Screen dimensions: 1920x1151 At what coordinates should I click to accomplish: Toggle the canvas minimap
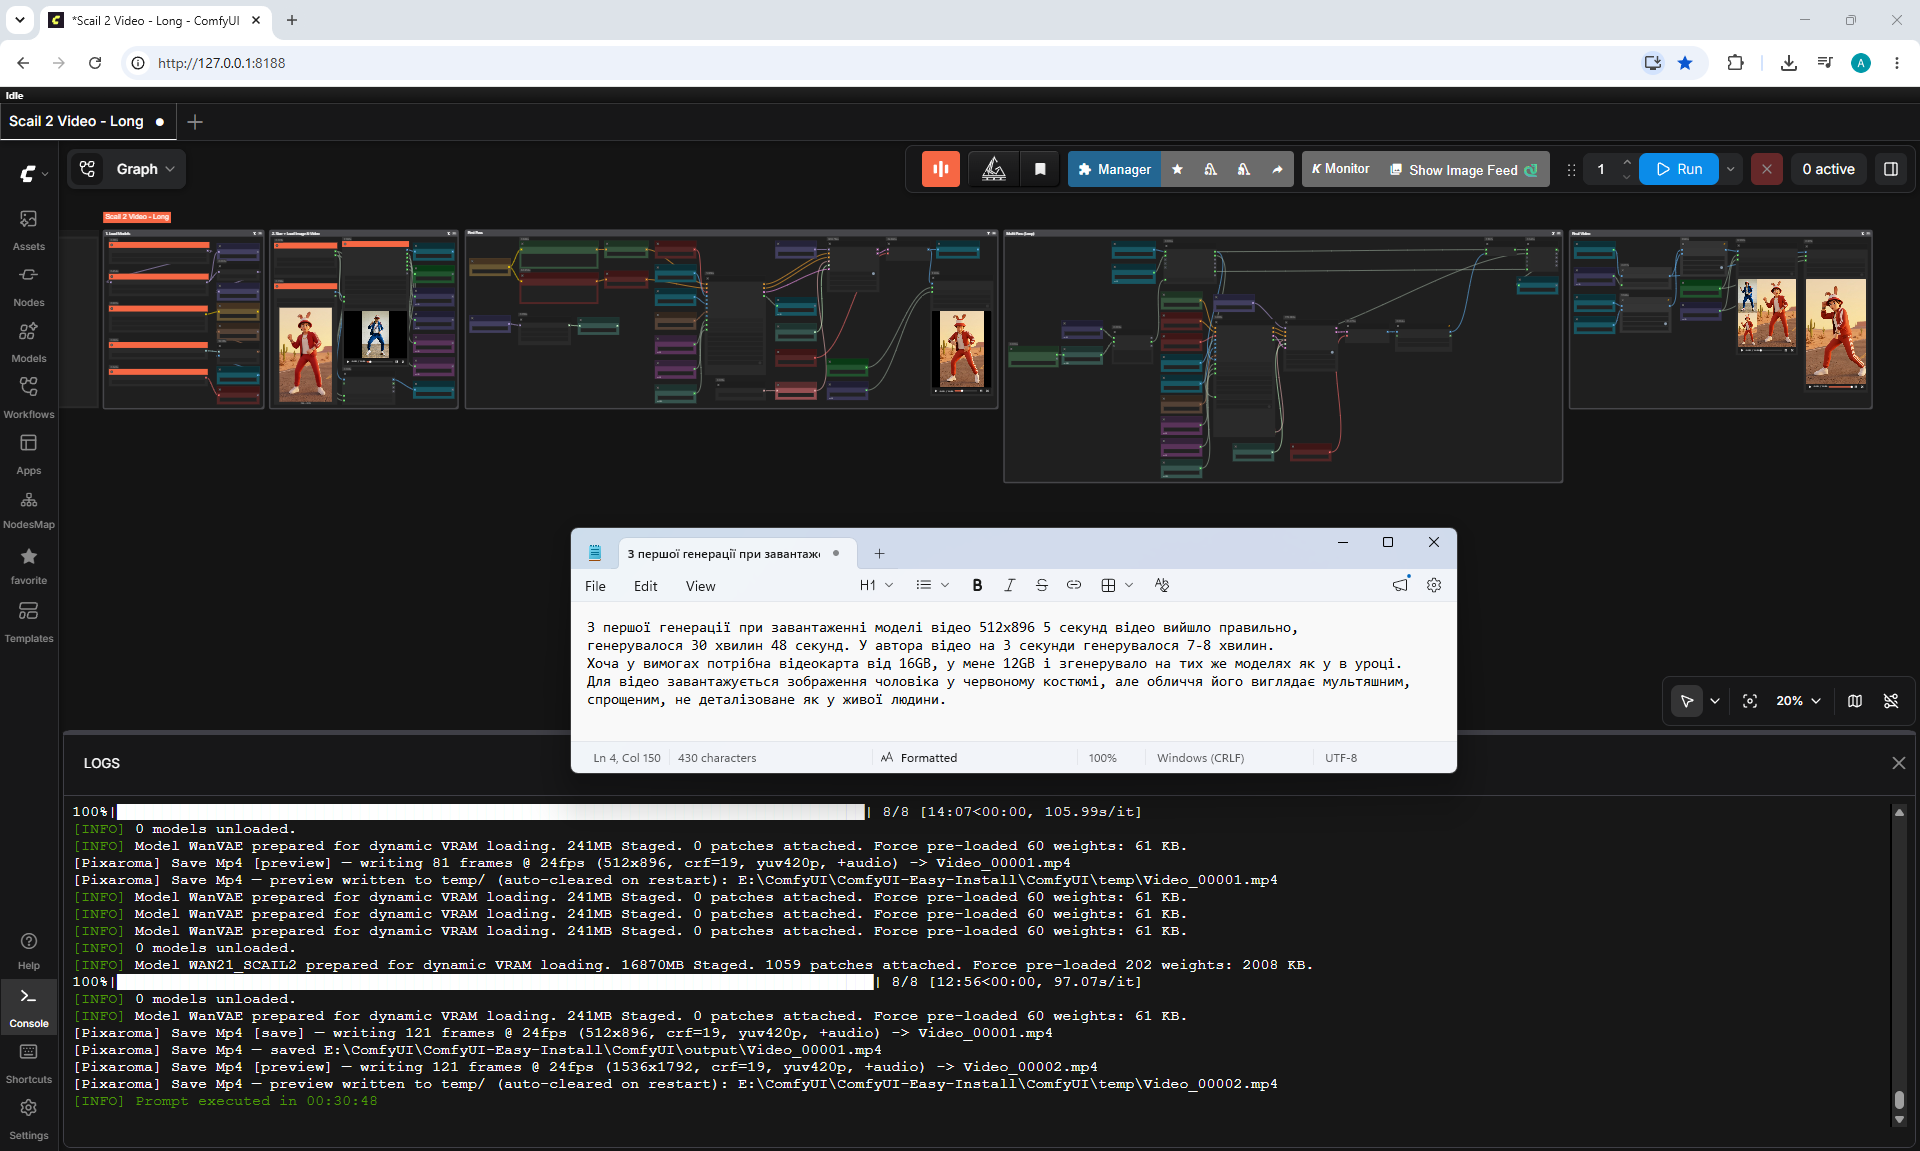[x=1855, y=701]
